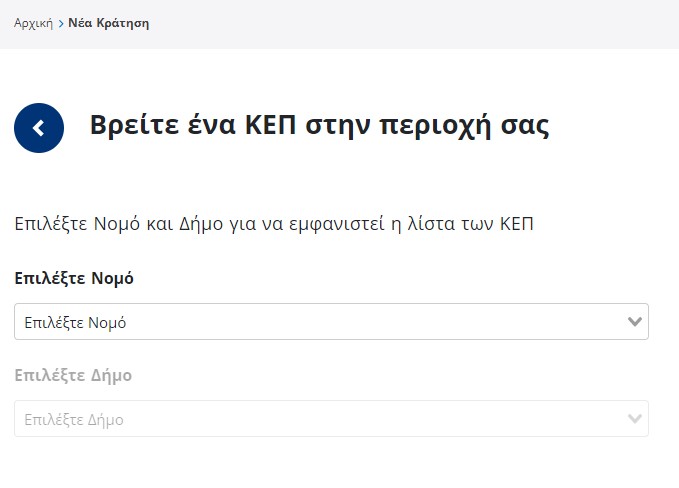The image size is (679, 488).
Task: Expand the Επιλέξτε Νομό dropdown
Action: pyautogui.click(x=331, y=321)
